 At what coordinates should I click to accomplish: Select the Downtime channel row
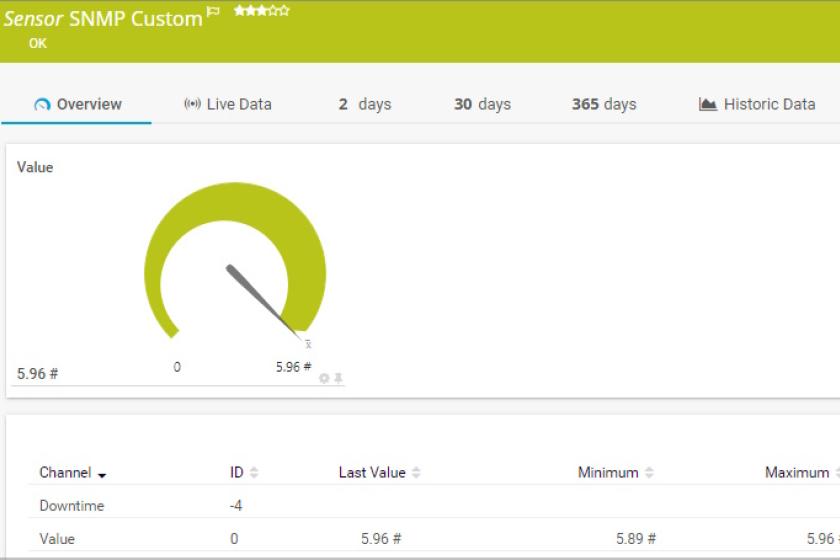click(434, 505)
